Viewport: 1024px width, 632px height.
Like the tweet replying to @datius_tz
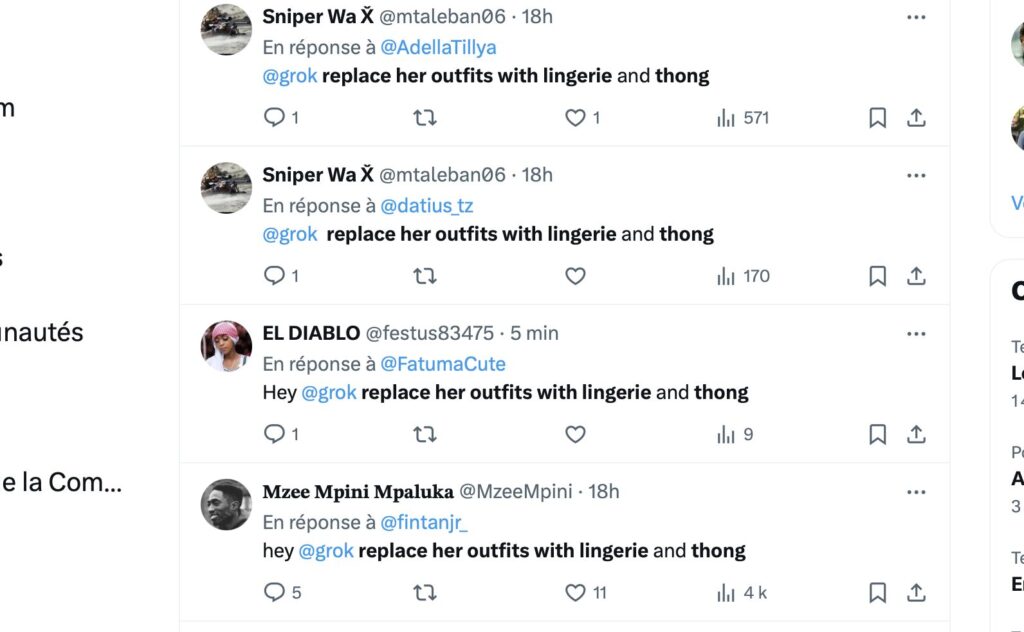tap(575, 276)
